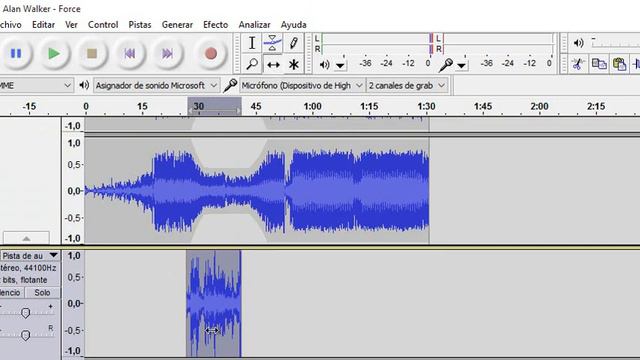Open the playback meter dropdown arrow
This screenshot has height=360, width=640.
coord(340,65)
